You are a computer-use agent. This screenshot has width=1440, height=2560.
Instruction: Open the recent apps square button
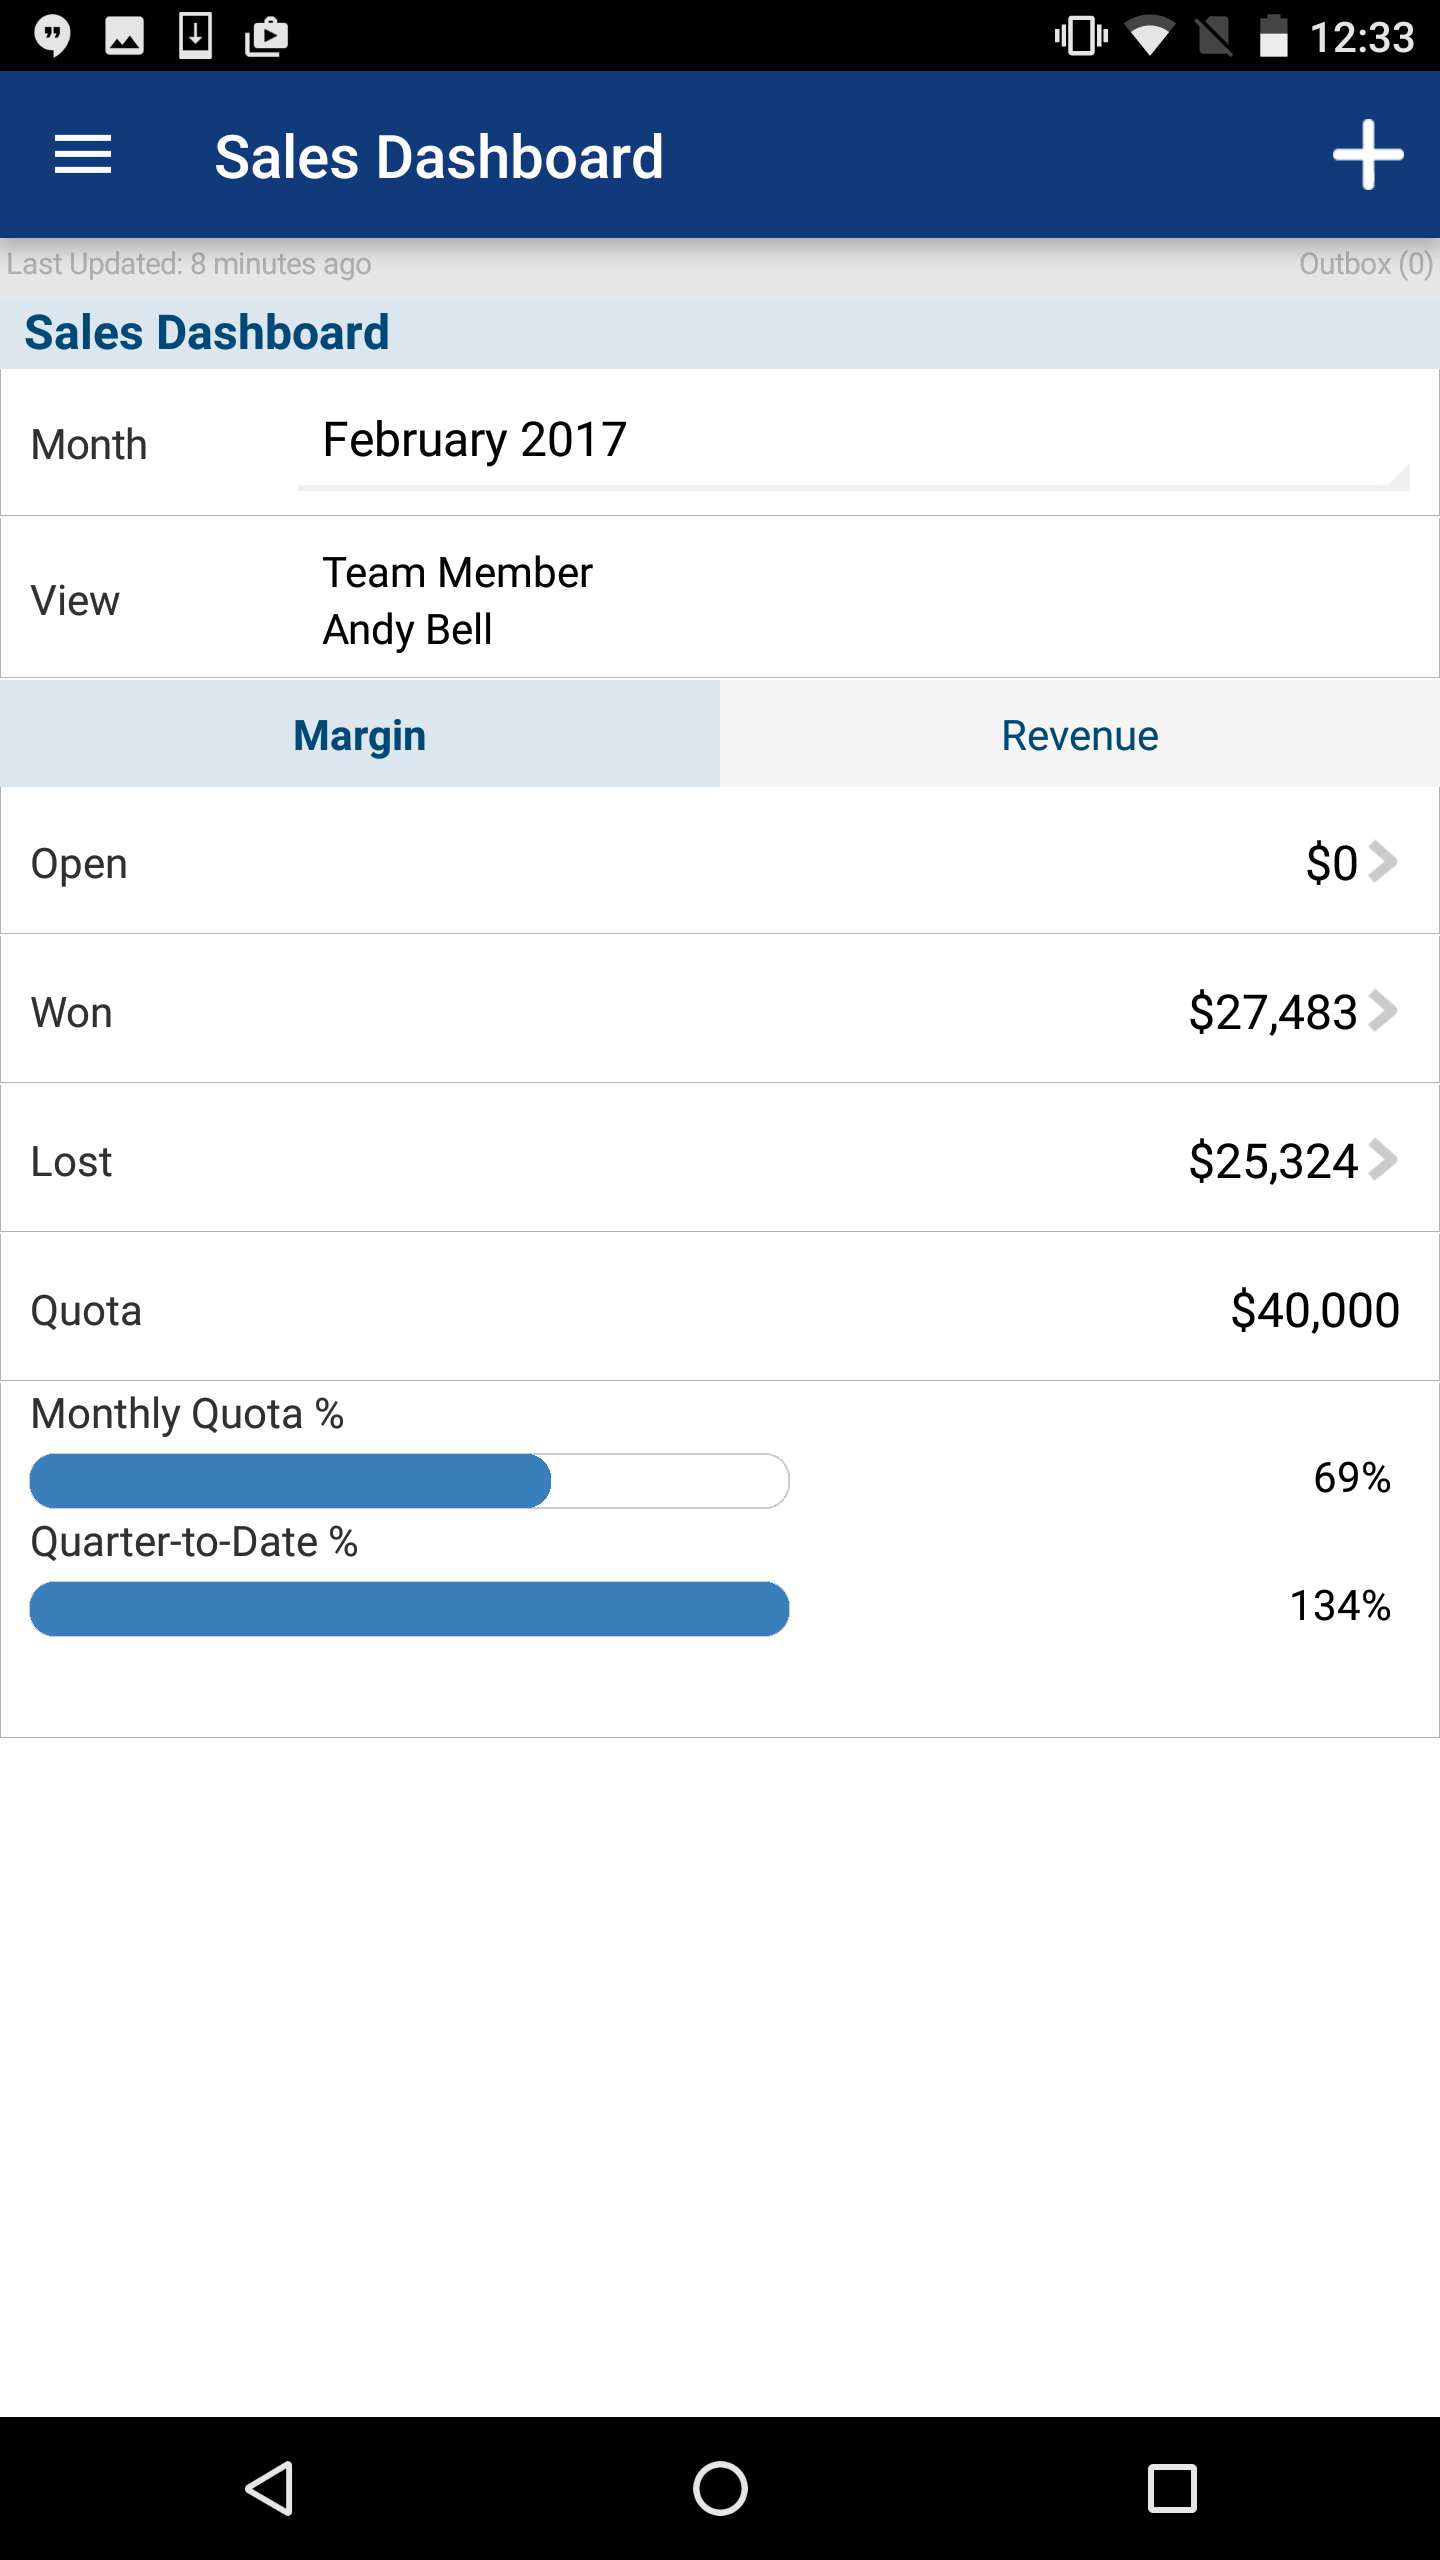pyautogui.click(x=1172, y=2488)
